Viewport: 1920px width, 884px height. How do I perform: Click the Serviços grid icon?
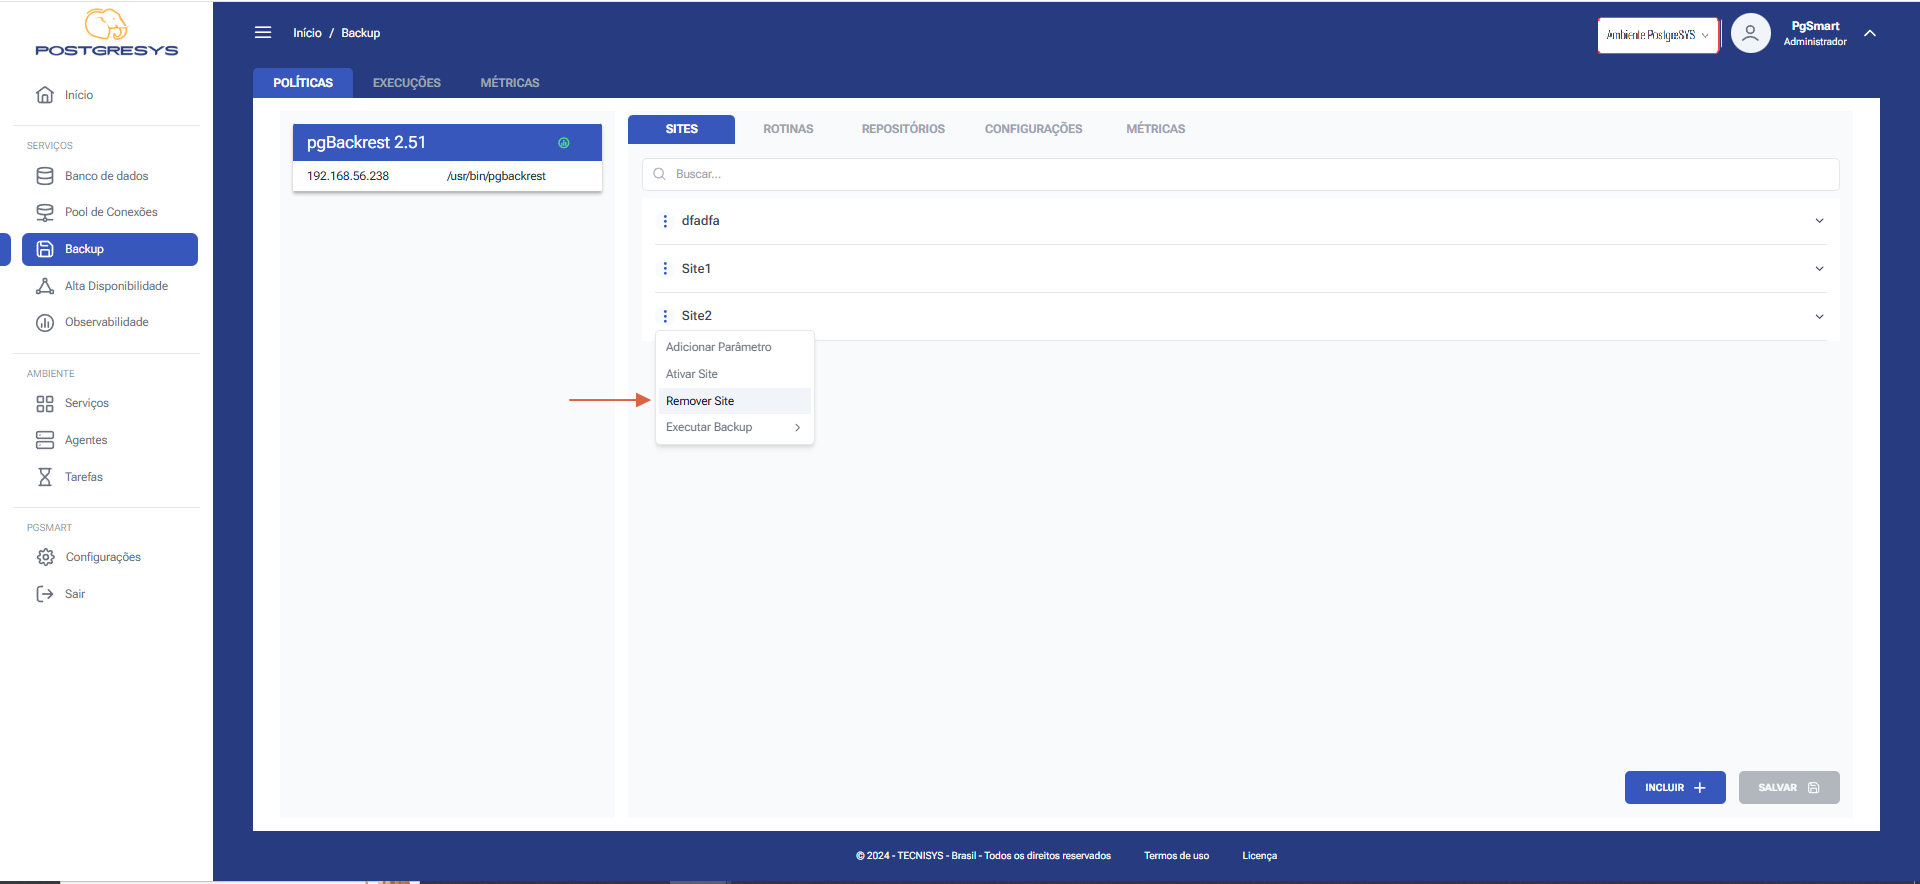coord(45,404)
